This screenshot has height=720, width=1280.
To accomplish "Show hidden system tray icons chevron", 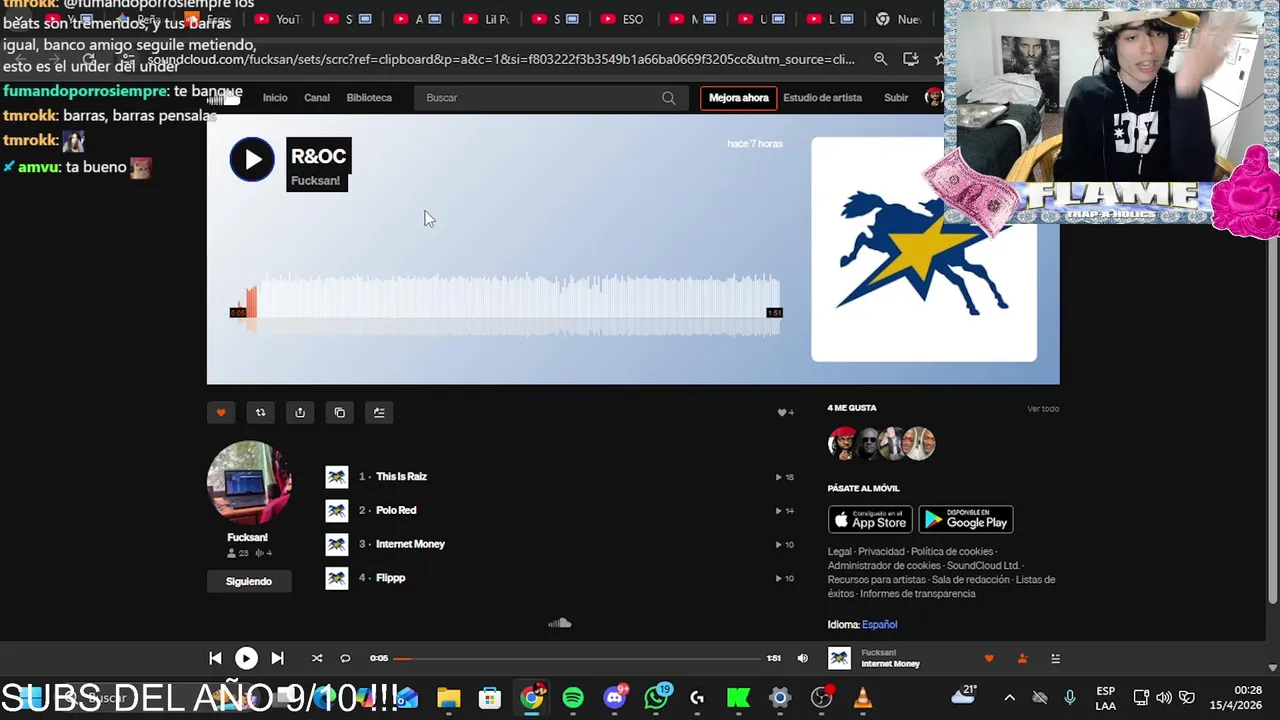I will [x=1009, y=698].
